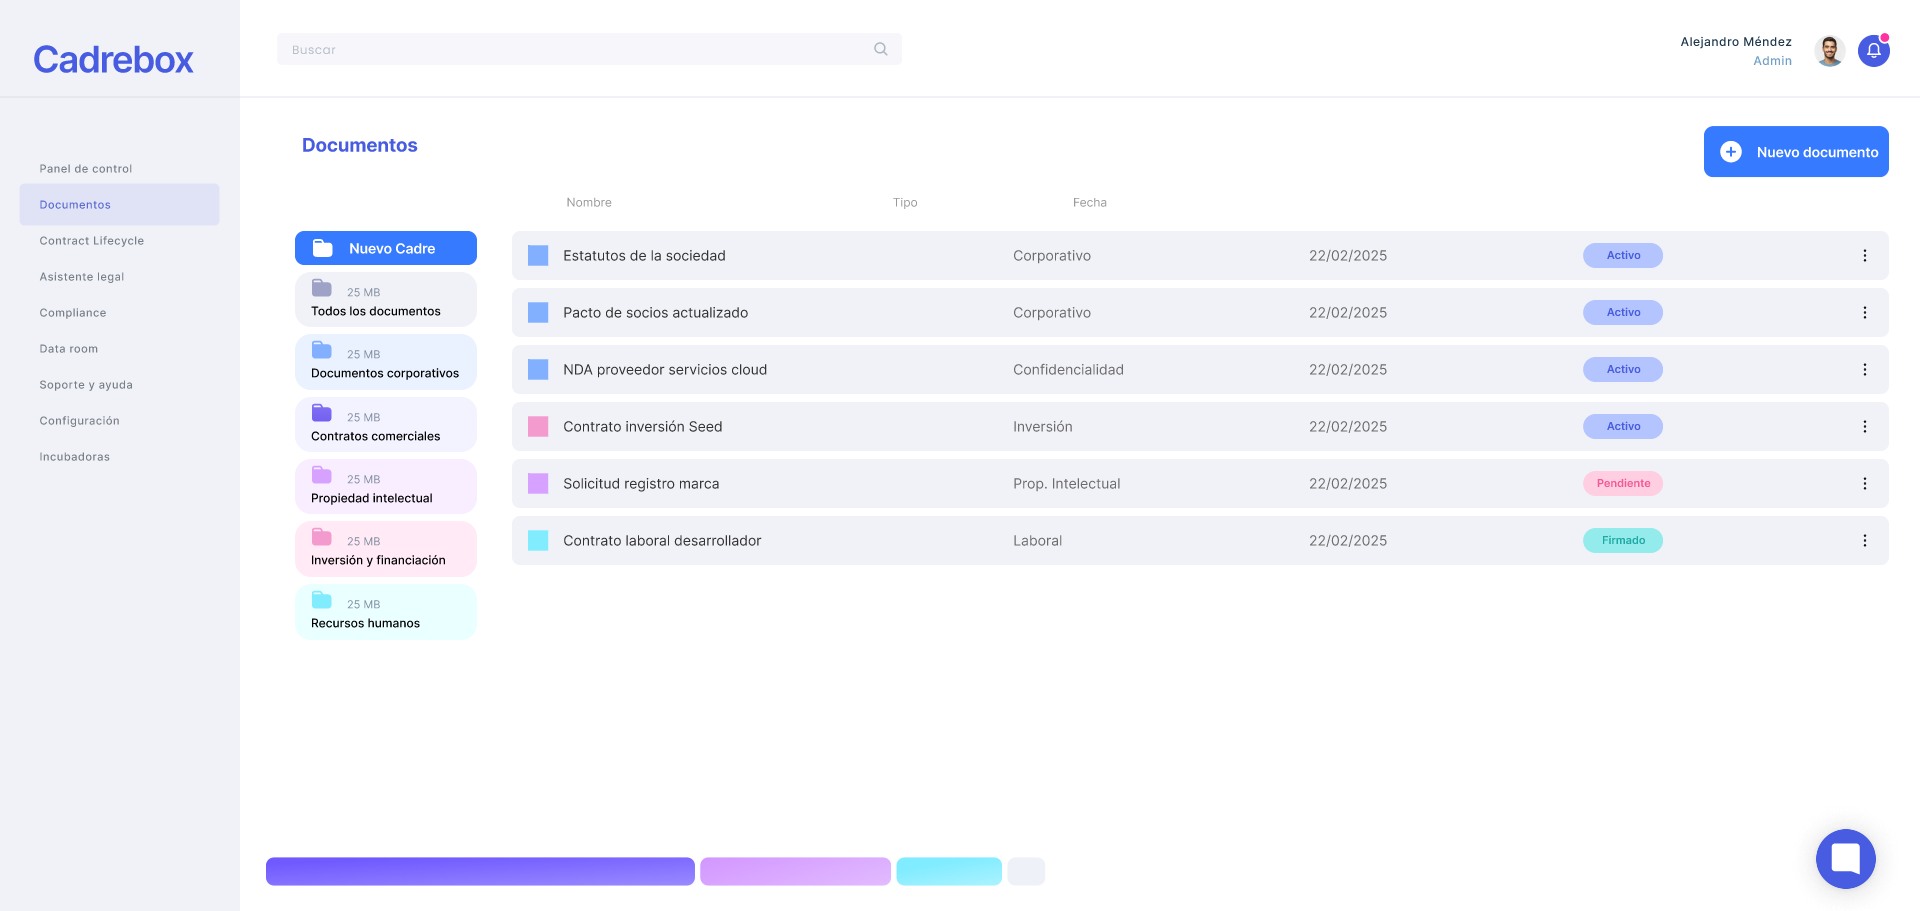1920x911 pixels.
Task: Click the Fecha column header
Action: point(1090,203)
